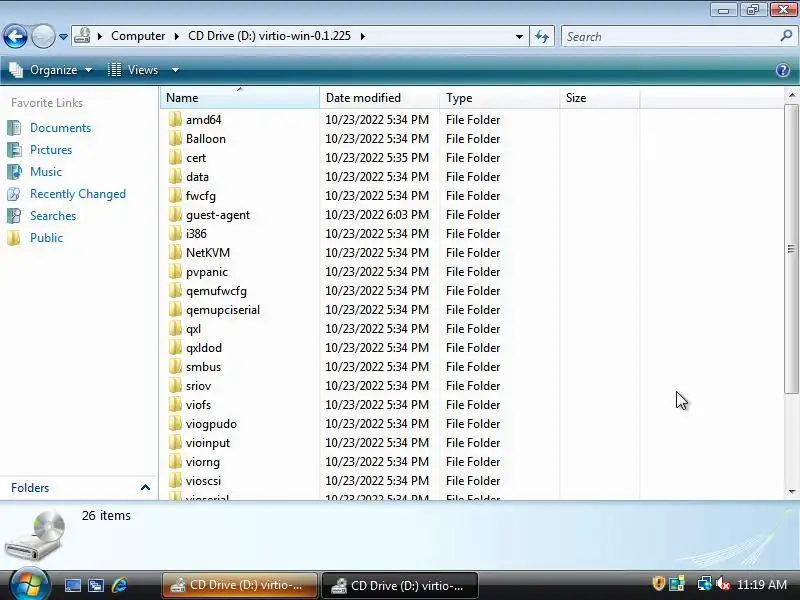Focus the Search input field
The height and width of the screenshot is (600, 800).
coord(669,36)
